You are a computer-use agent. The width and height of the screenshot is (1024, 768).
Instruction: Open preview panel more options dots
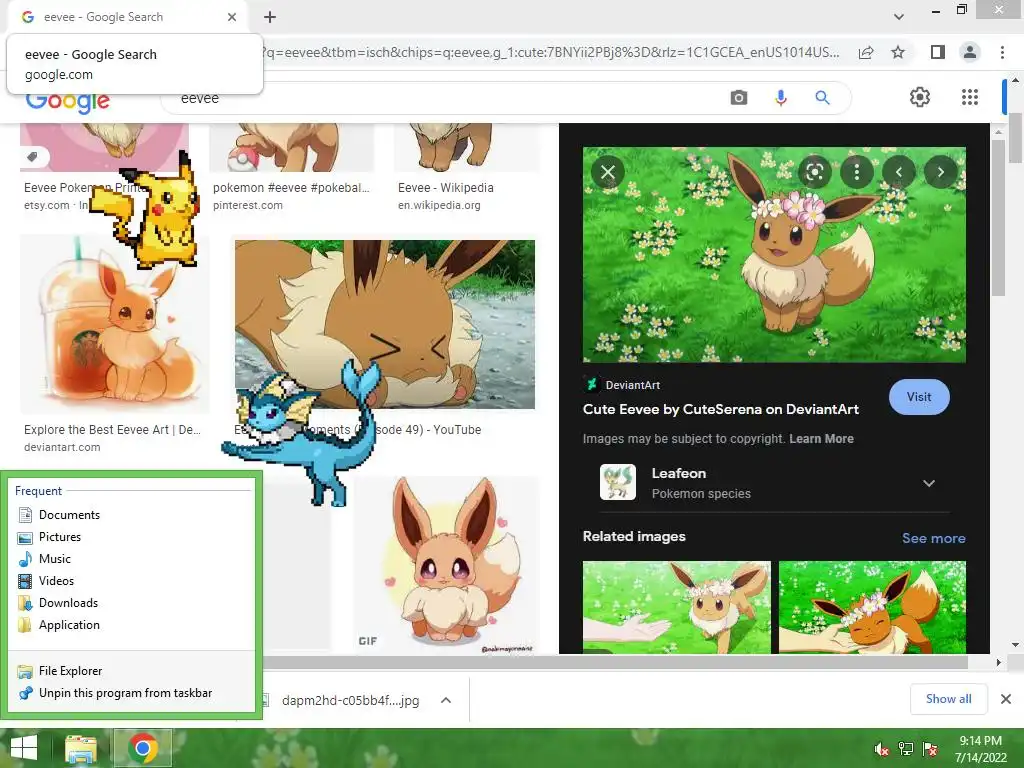pos(857,172)
